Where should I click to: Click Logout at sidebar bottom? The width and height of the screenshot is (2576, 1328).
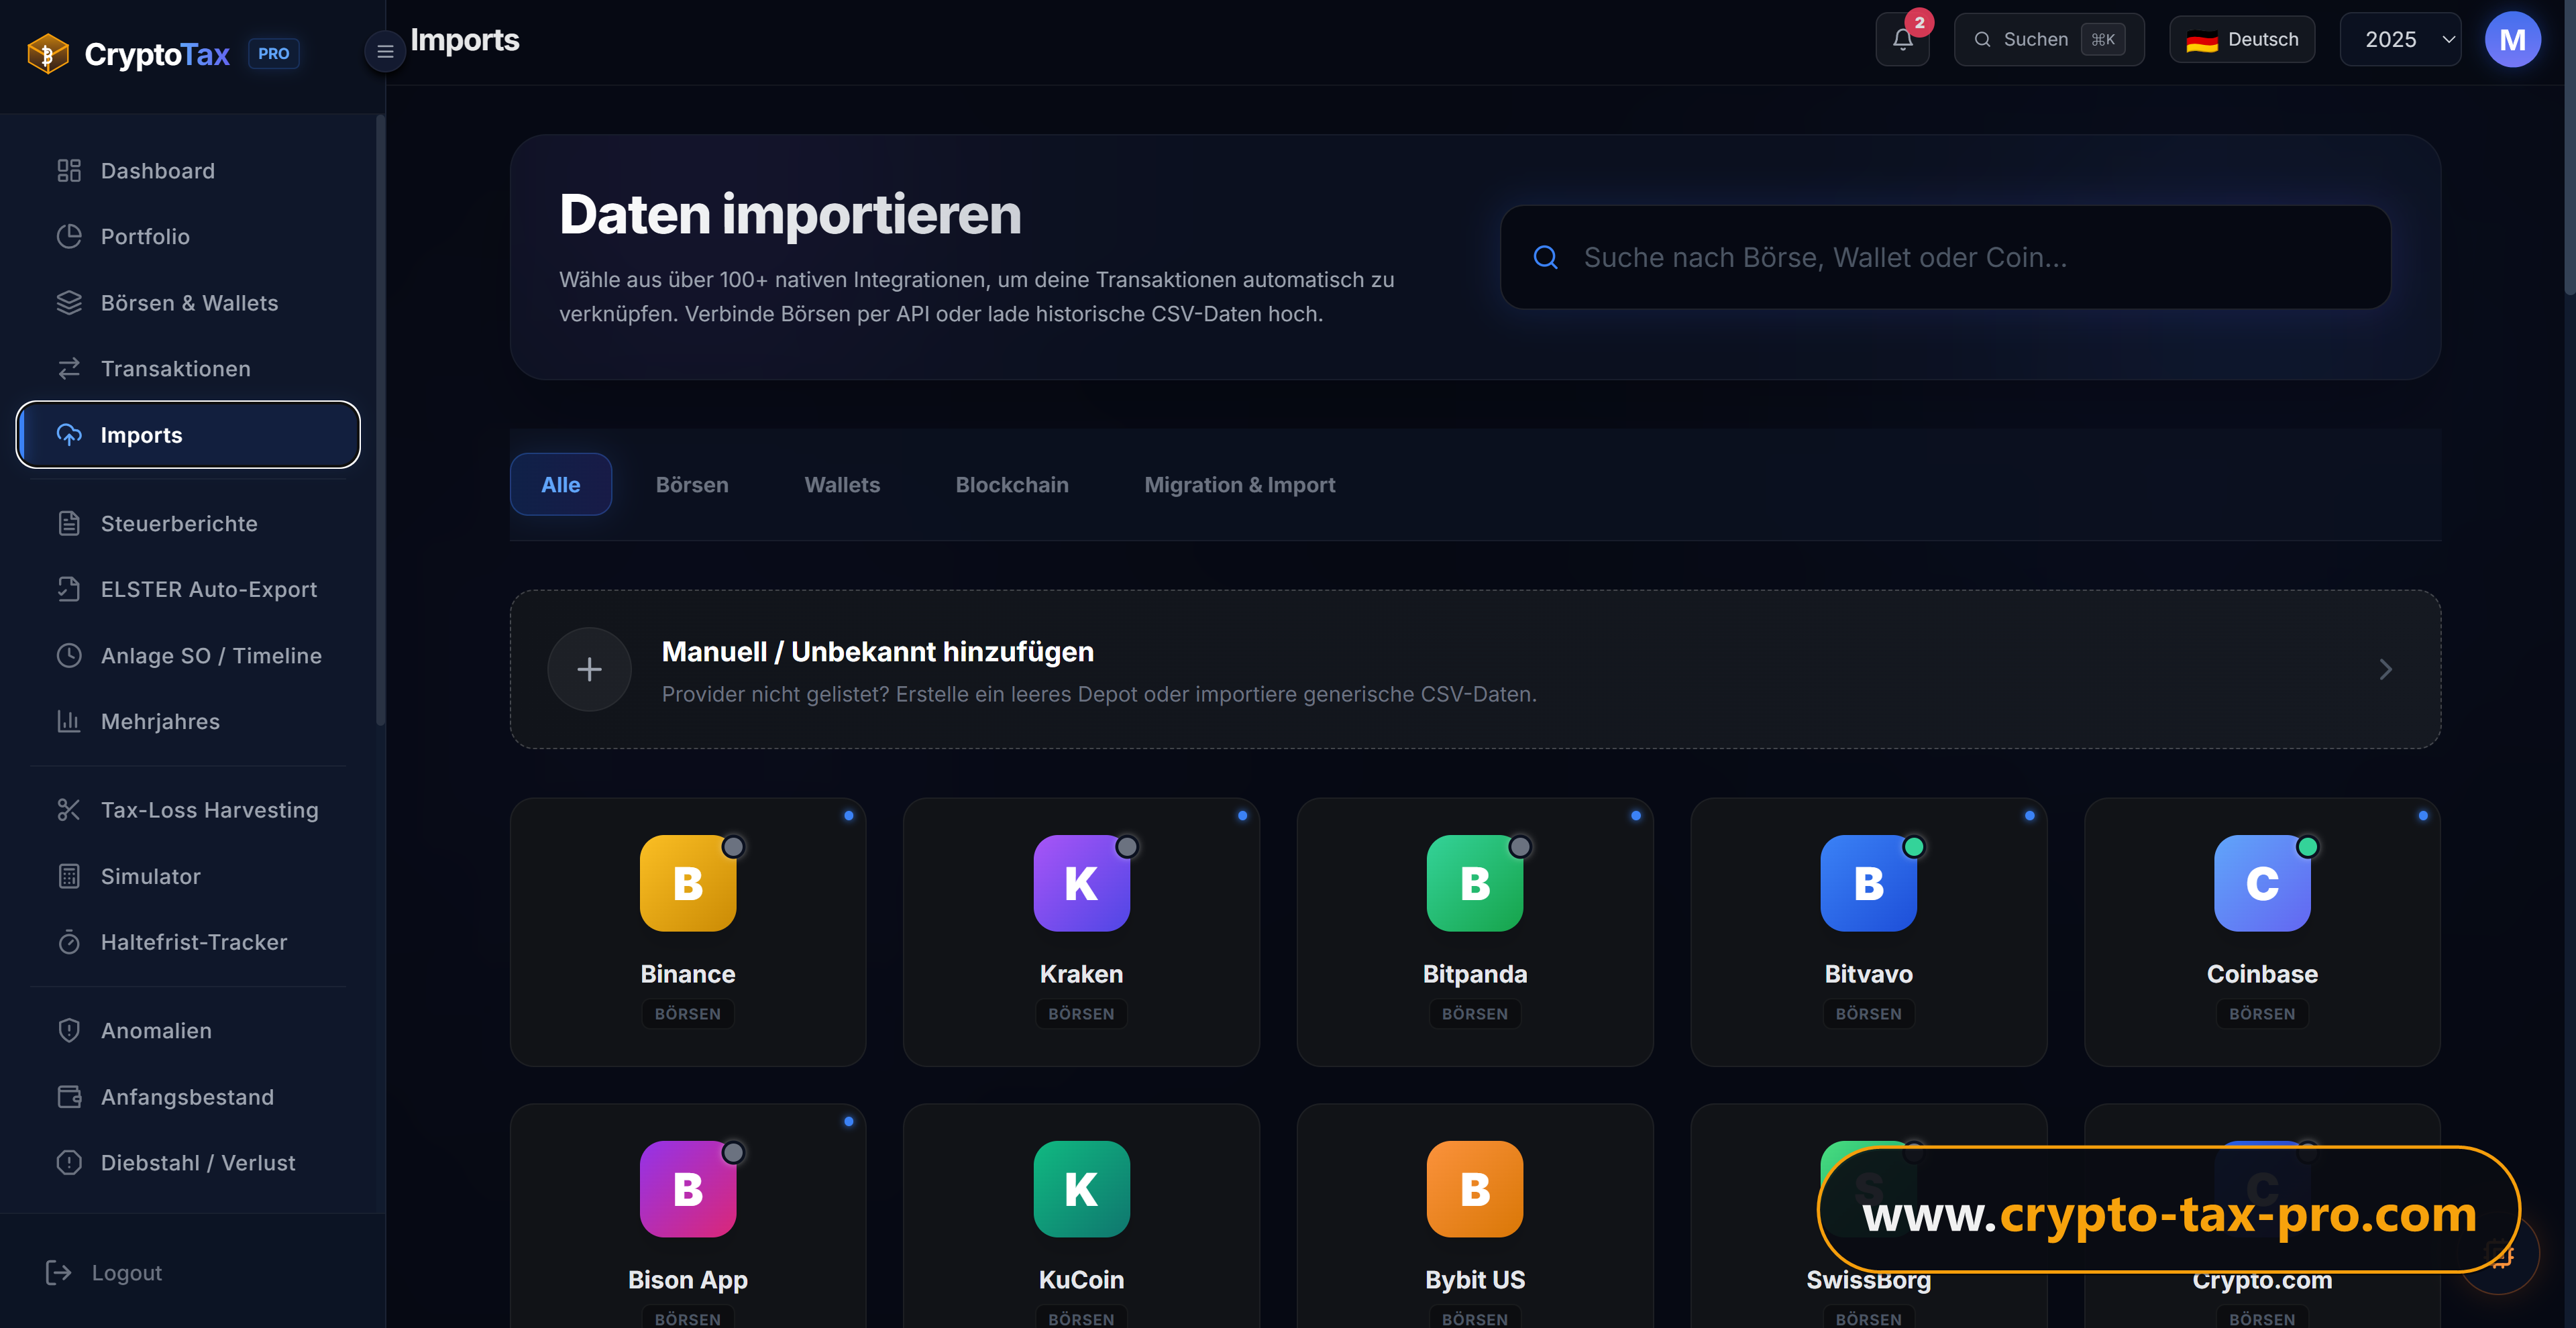tap(104, 1273)
